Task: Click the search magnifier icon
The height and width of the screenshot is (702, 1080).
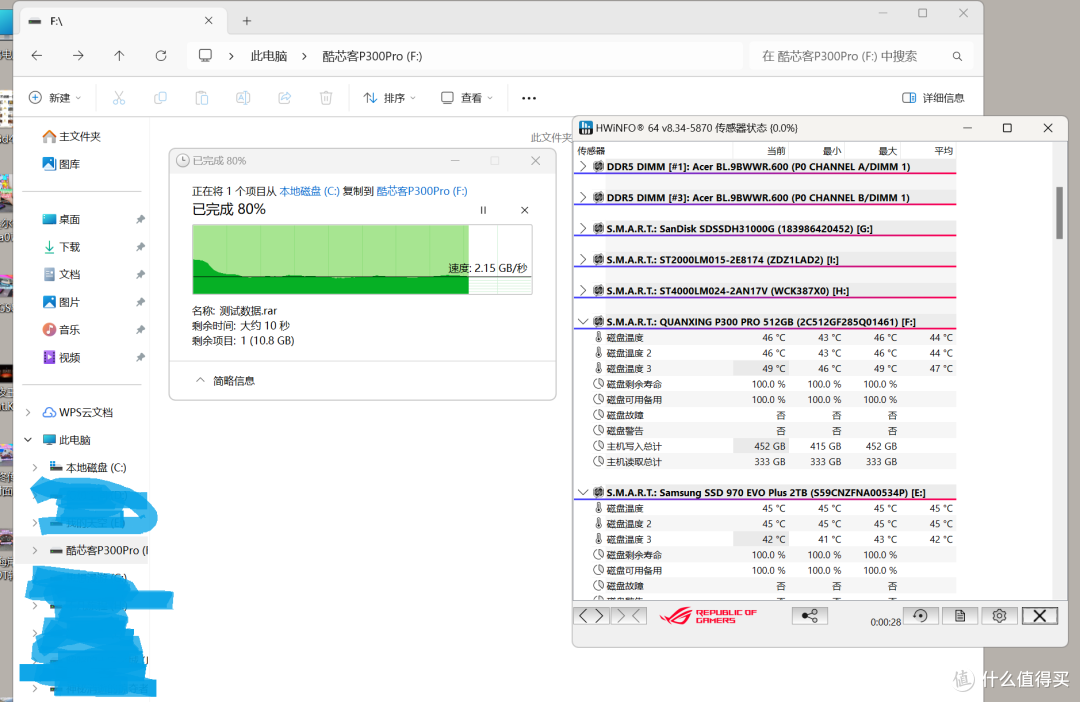Action: click(x=957, y=56)
